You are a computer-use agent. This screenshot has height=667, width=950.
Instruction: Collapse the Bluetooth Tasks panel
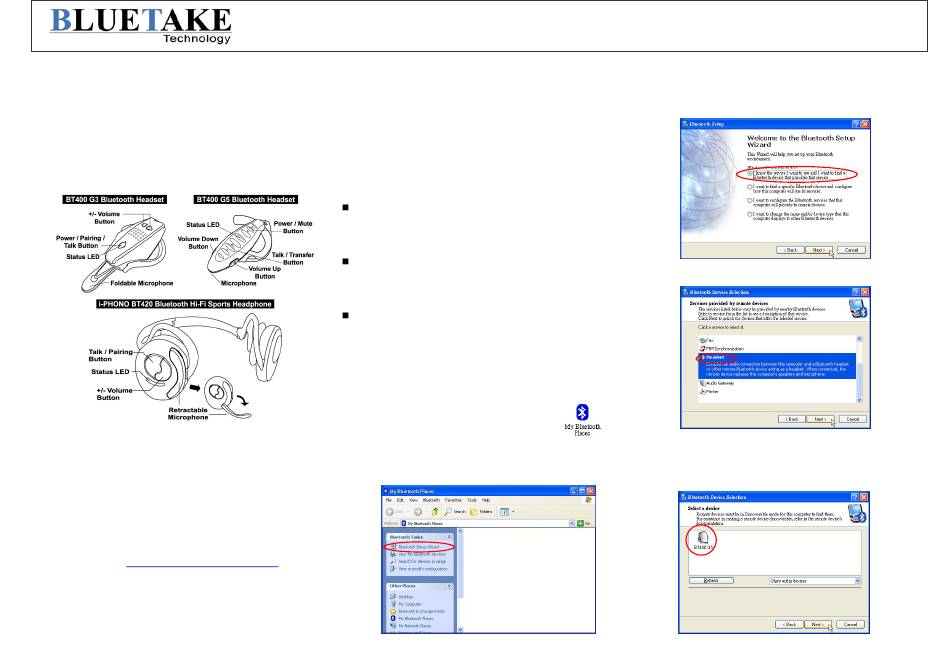pos(450,537)
